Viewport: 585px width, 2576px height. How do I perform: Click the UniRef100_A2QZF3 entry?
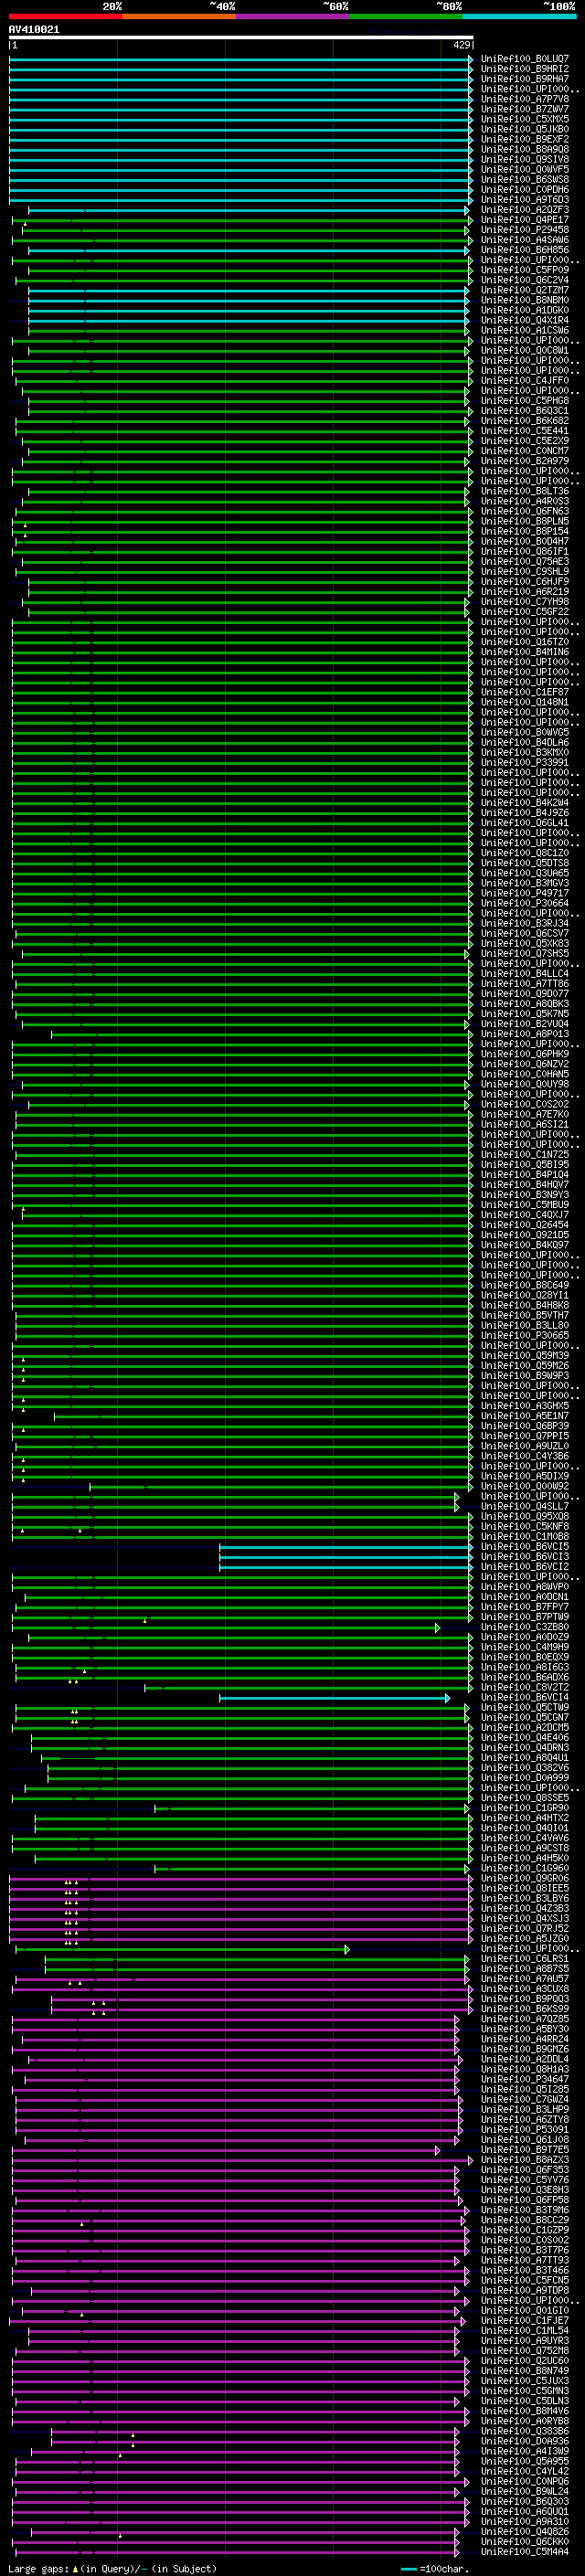tap(525, 211)
